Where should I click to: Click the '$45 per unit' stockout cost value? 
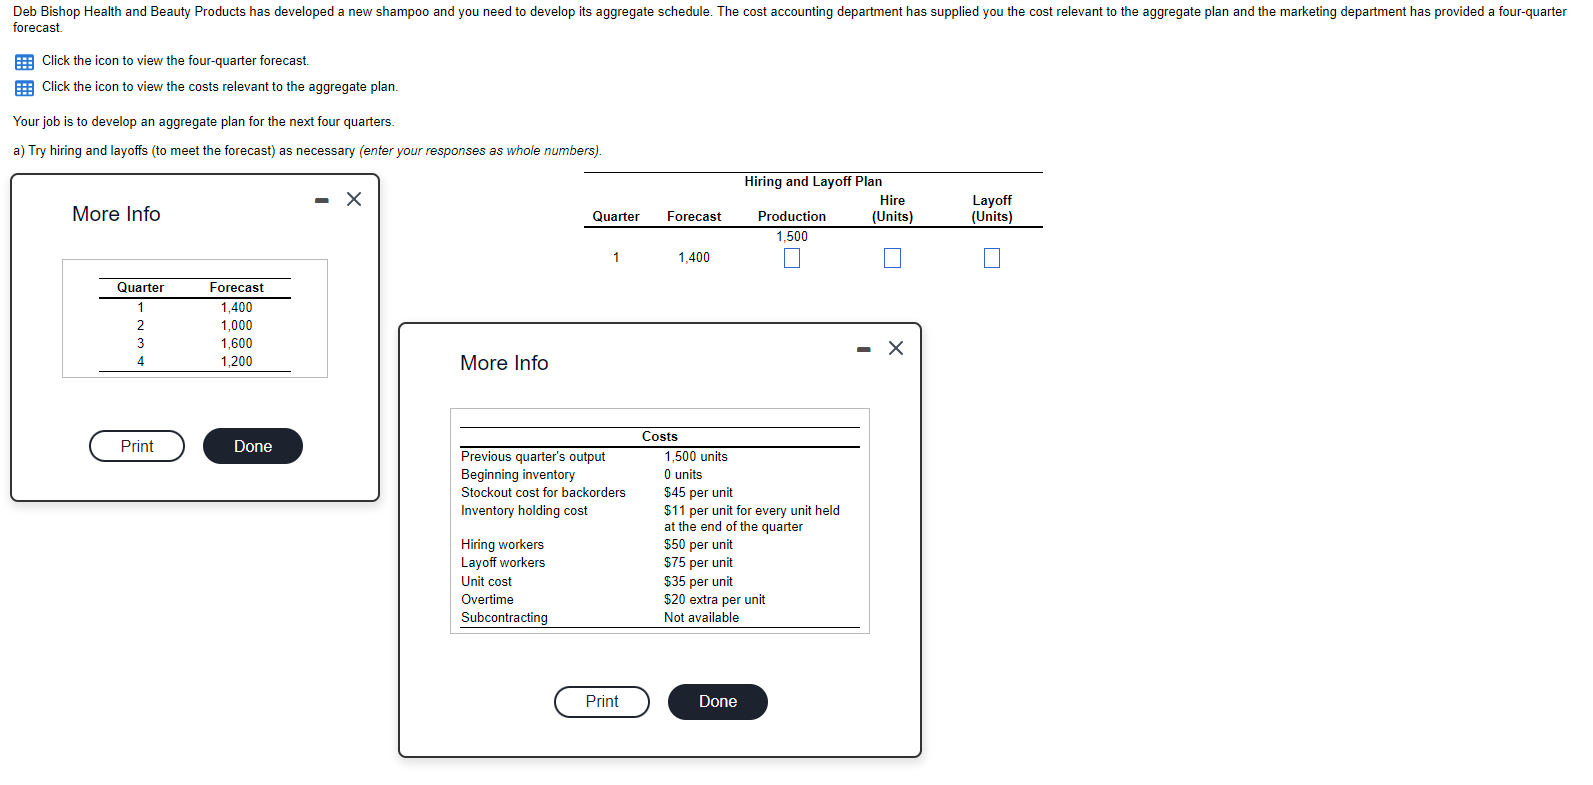[698, 493]
